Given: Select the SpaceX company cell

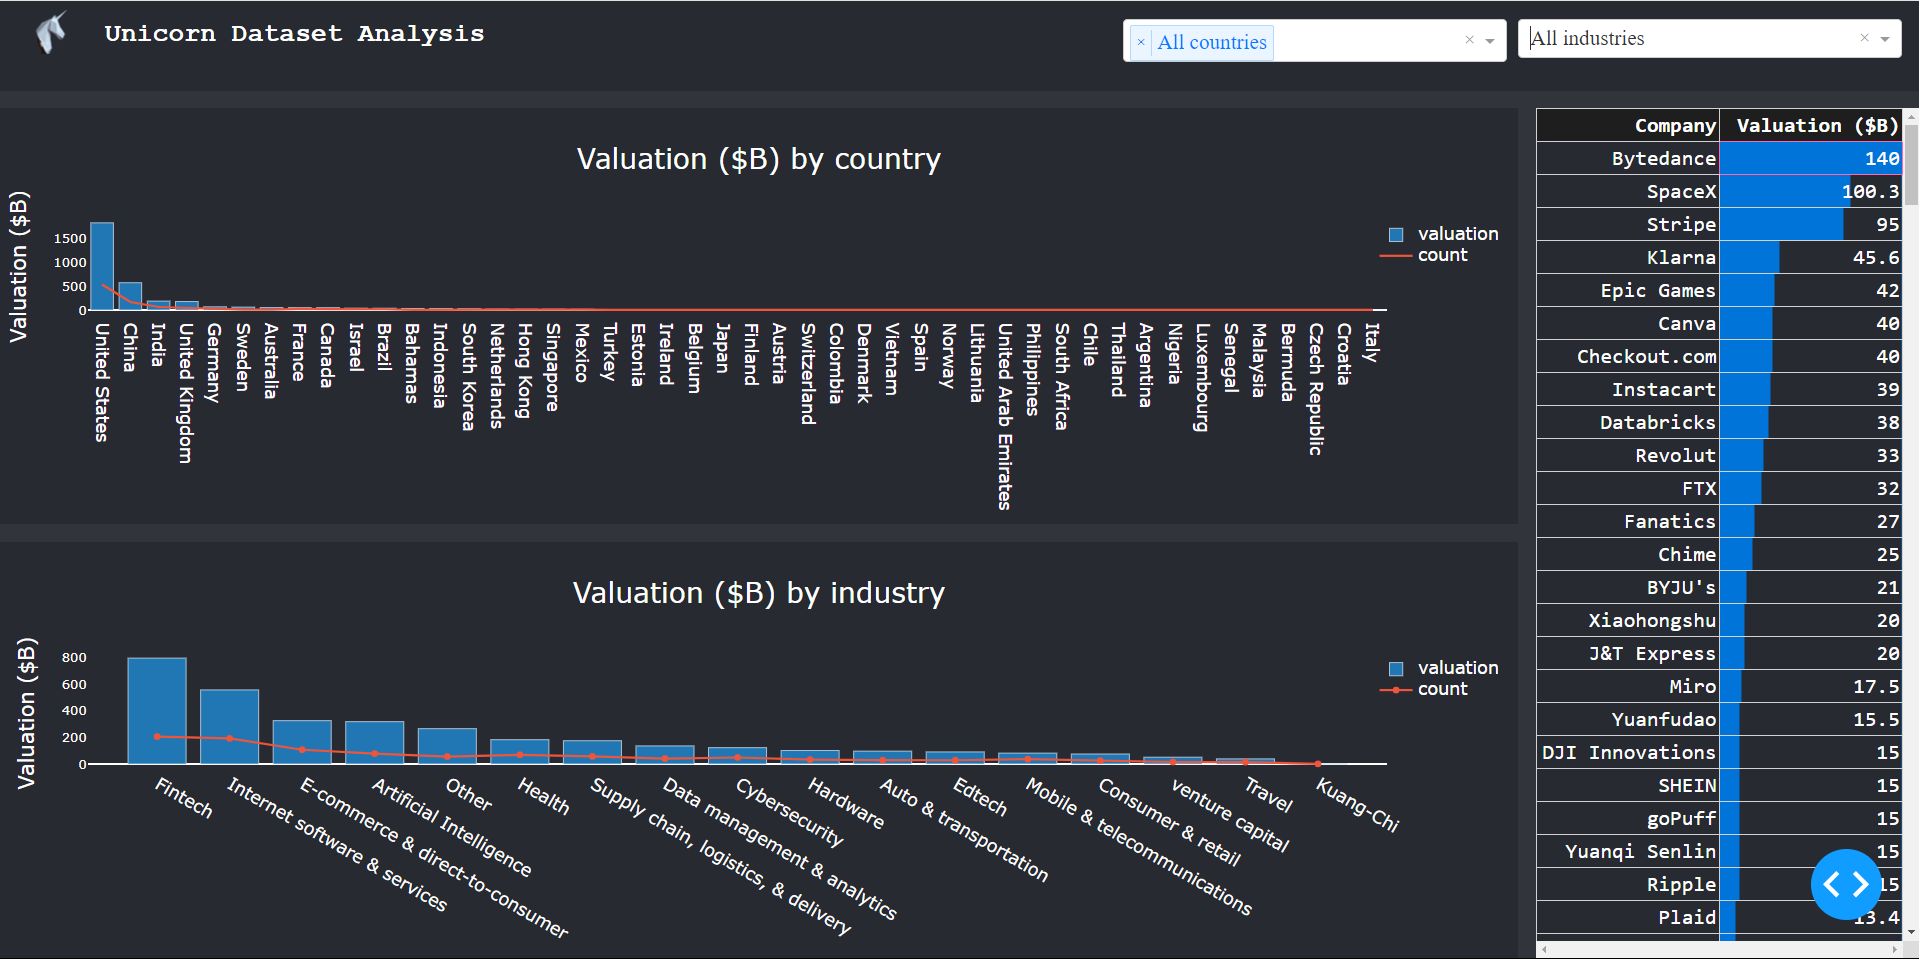Looking at the screenshot, I should pos(1628,191).
